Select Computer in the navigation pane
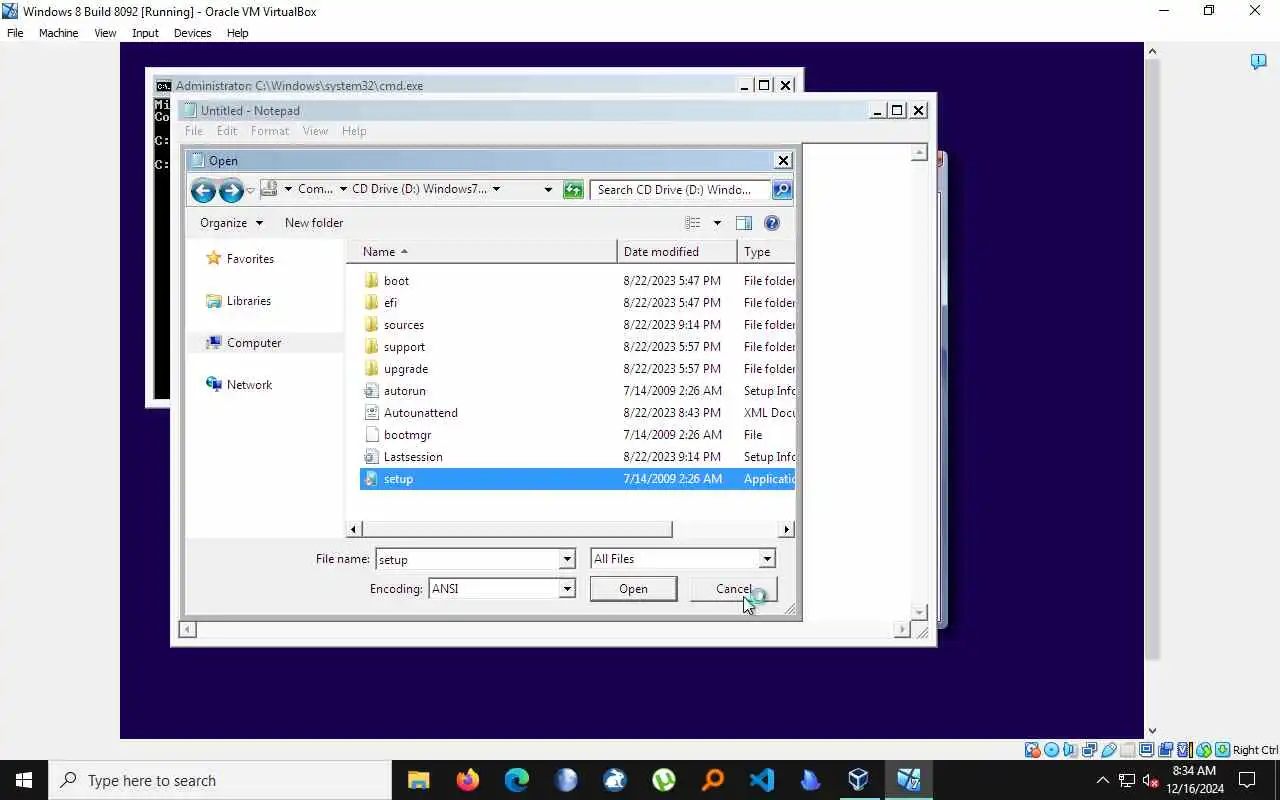 pyautogui.click(x=244, y=343)
